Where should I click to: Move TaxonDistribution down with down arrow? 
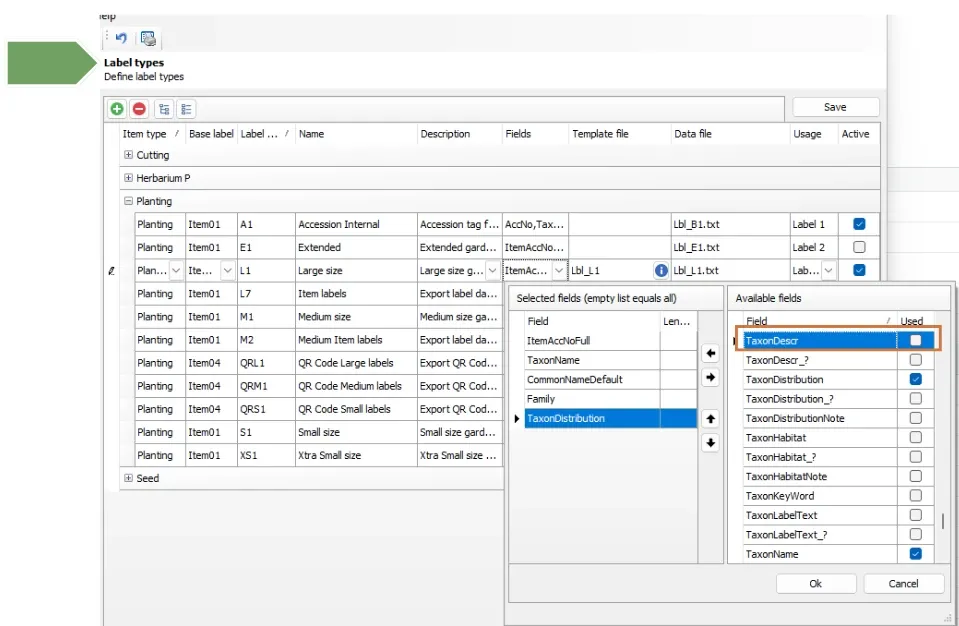(710, 443)
